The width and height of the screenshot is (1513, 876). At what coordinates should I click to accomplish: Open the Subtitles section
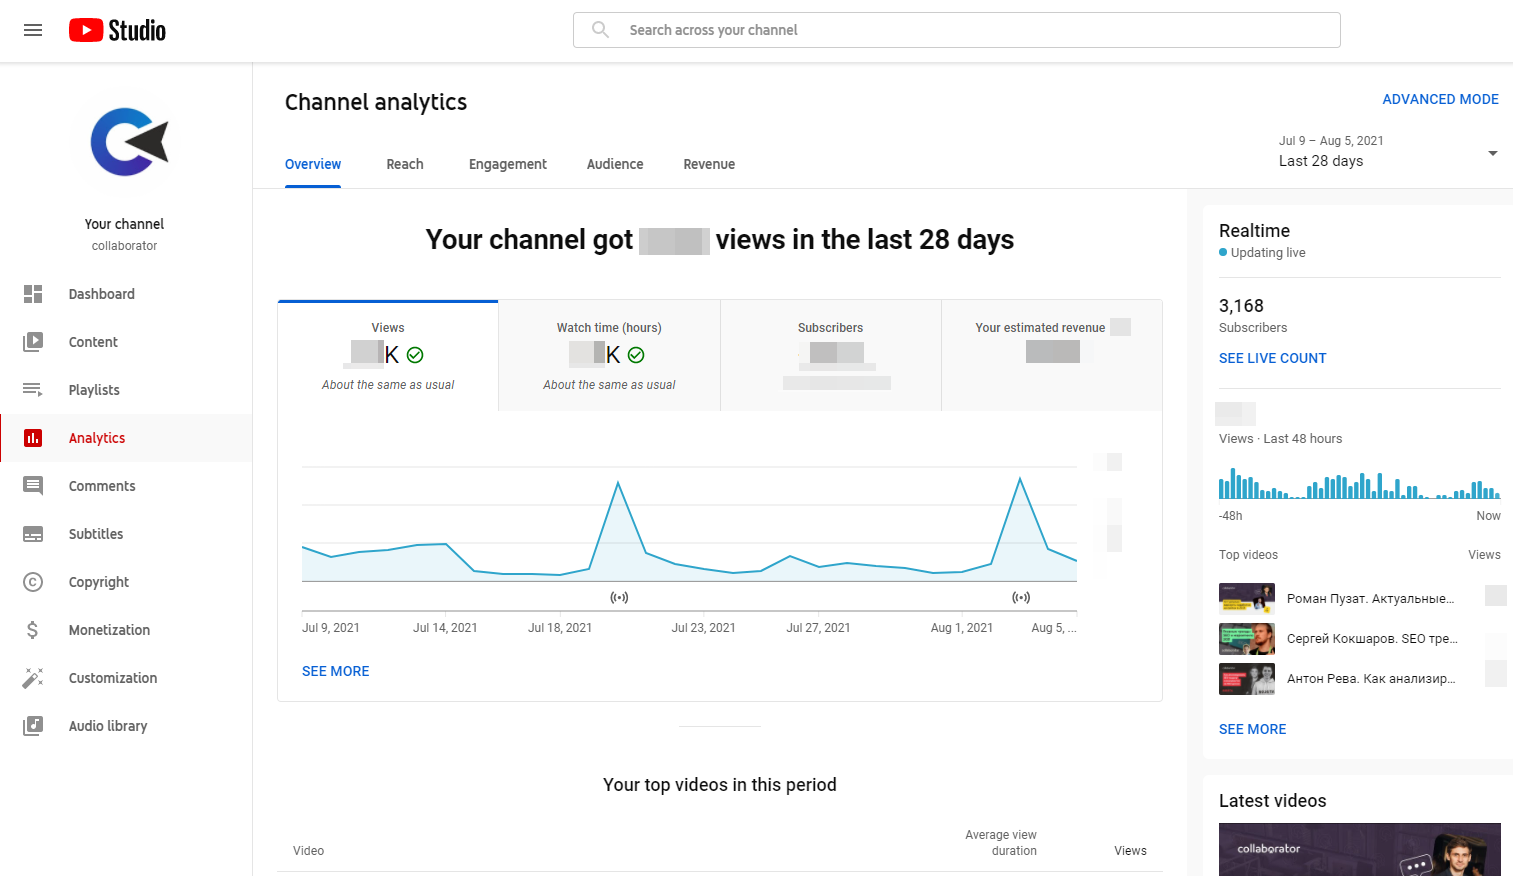[96, 534]
